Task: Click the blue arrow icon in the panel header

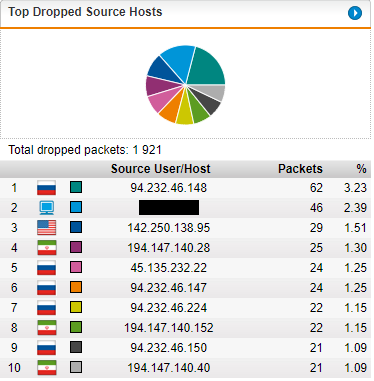Action: click(355, 13)
